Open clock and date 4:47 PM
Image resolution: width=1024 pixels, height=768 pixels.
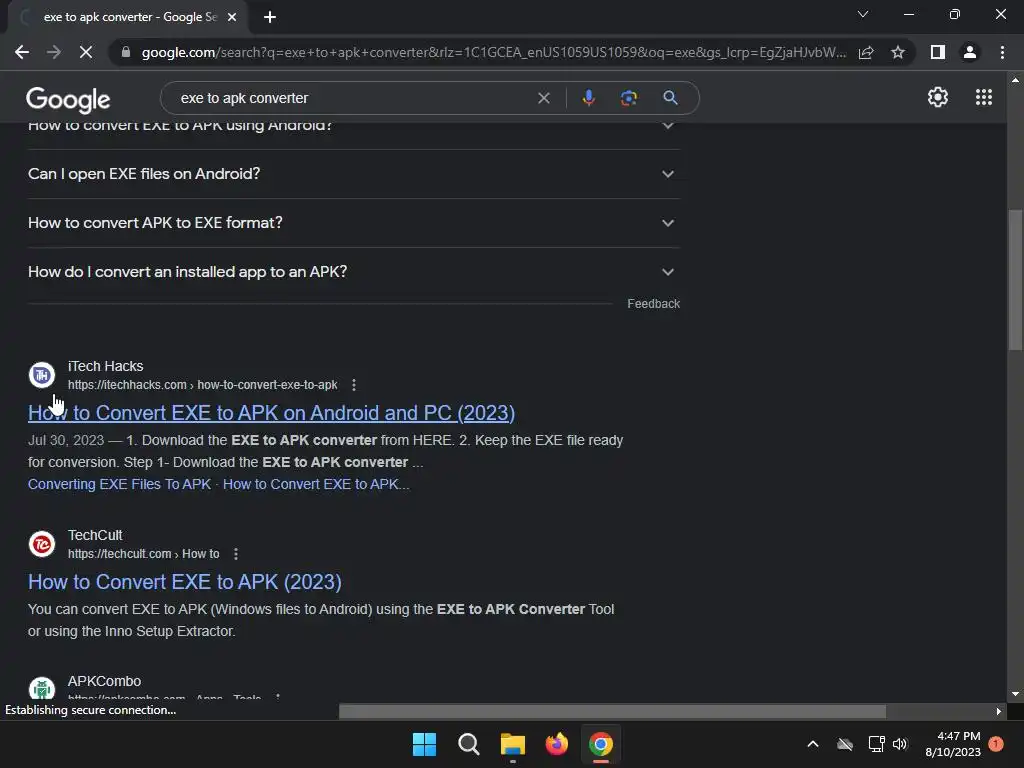pyautogui.click(x=953, y=744)
